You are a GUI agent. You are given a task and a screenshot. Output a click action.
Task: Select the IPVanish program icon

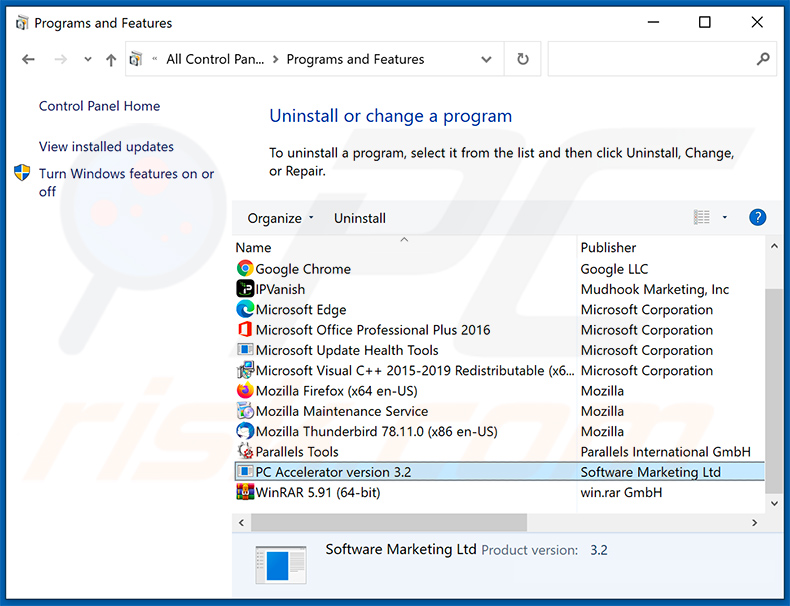[x=245, y=289]
